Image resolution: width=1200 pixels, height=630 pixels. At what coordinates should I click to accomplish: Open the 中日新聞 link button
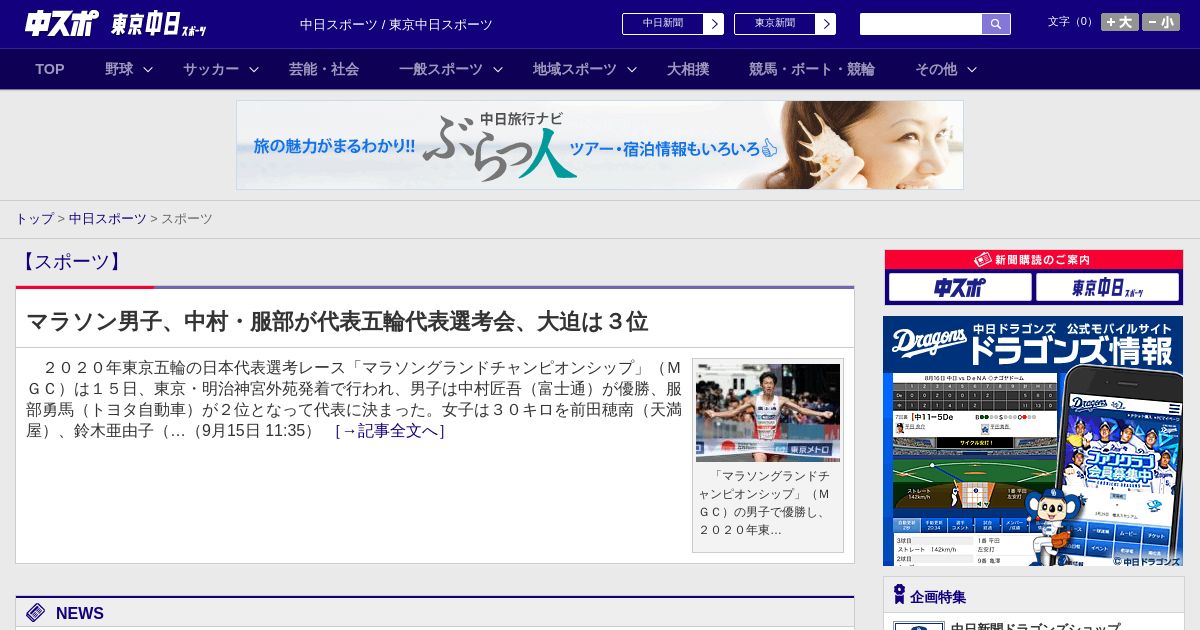(673, 24)
